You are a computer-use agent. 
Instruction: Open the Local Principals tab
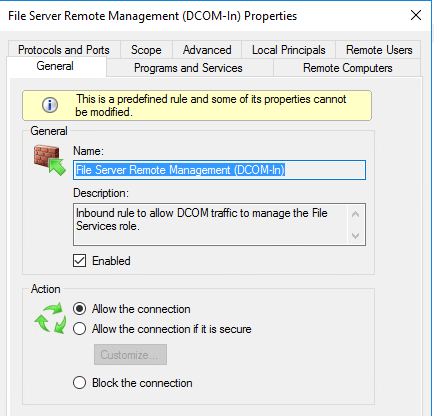[x=289, y=50]
